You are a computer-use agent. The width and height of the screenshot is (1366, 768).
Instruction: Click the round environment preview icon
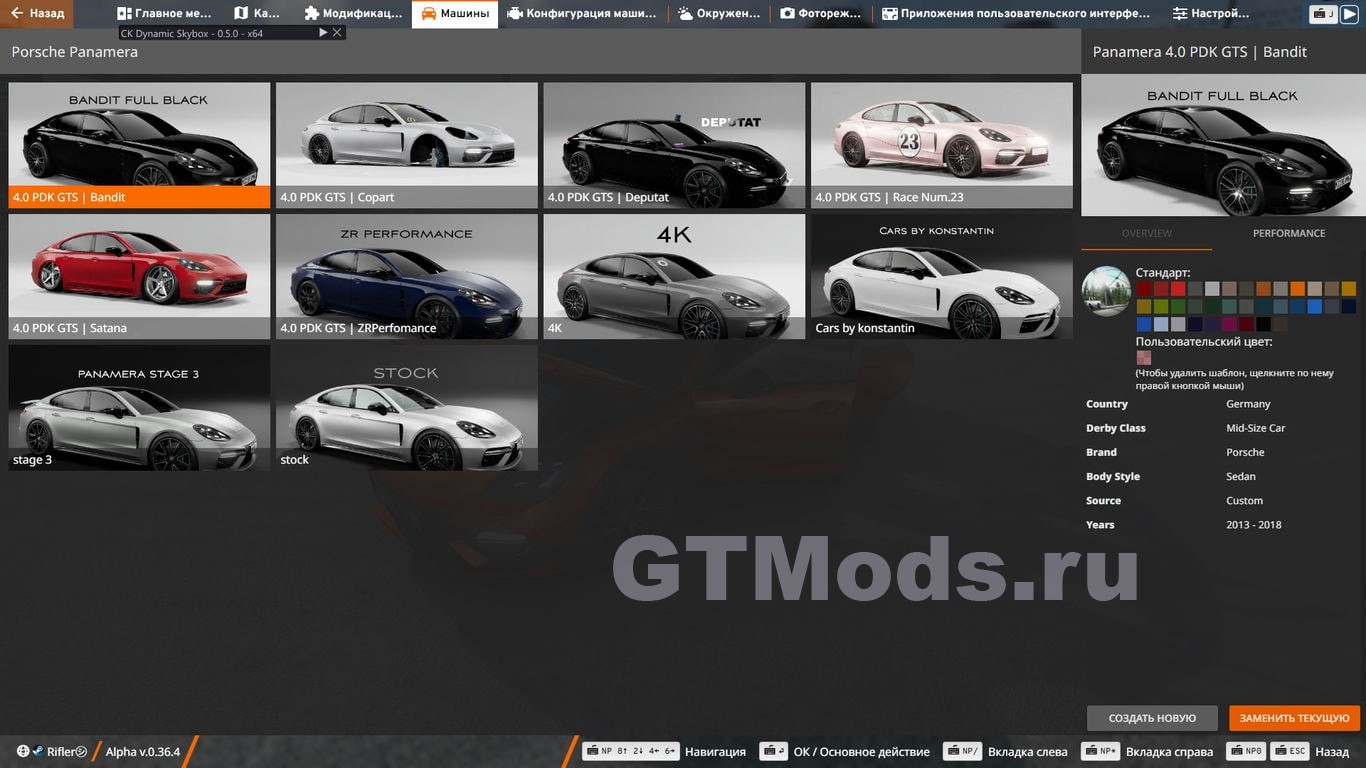point(1106,291)
